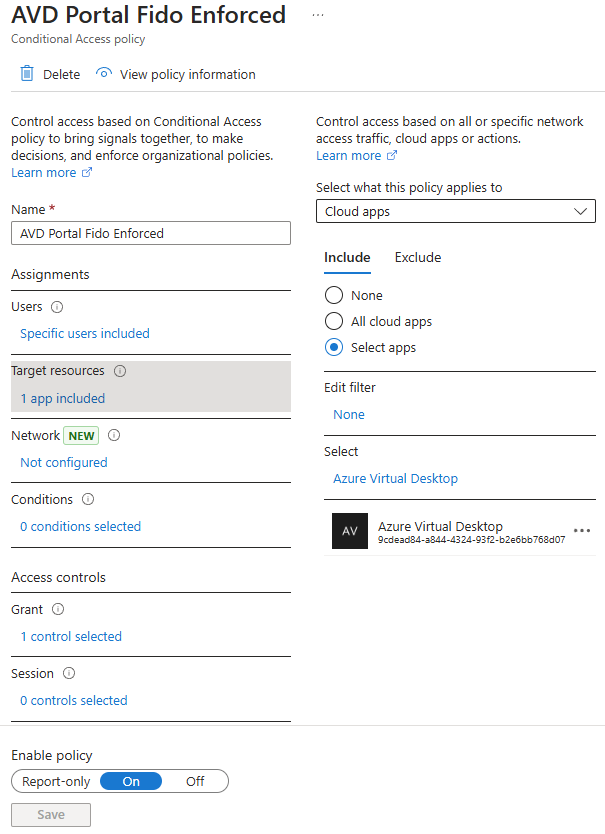Open the left Learn more link
The image size is (605, 834).
click(x=44, y=173)
